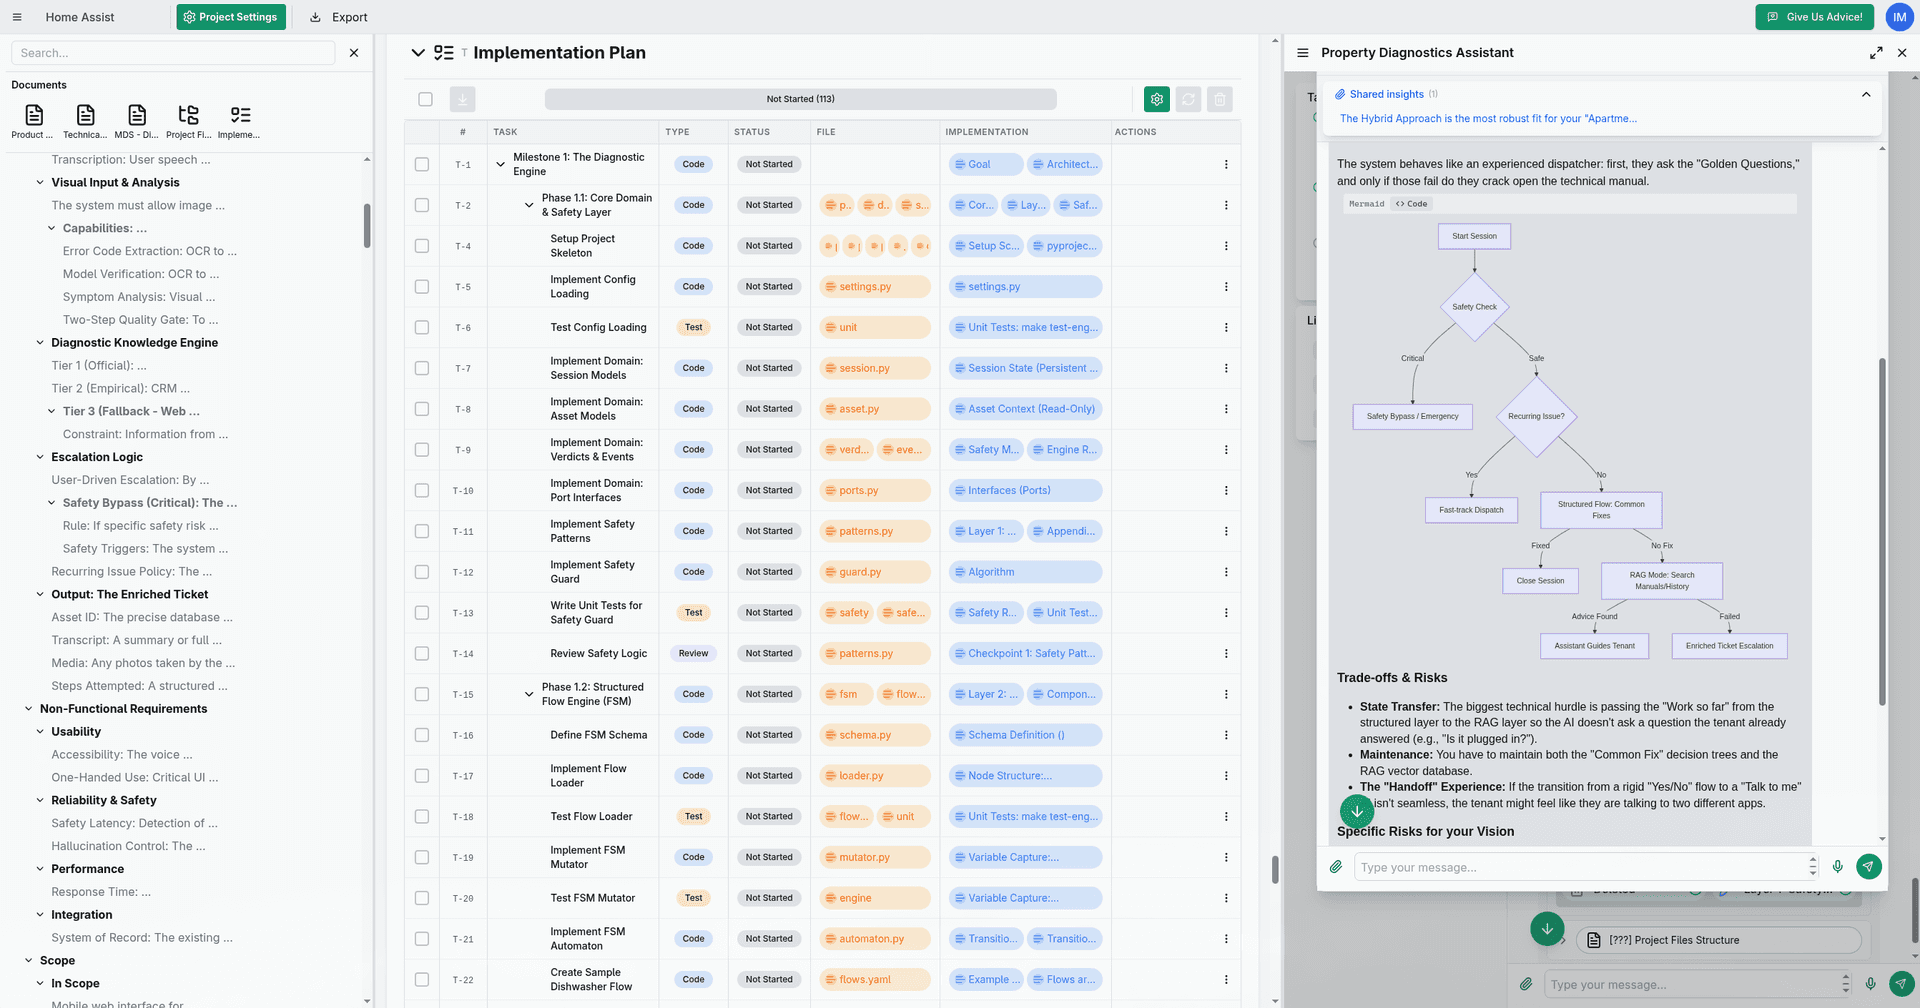Viewport: 1920px width, 1008px height.
Task: Collapse Milestone 1: The Diagnostic Engine row
Action: (x=501, y=165)
